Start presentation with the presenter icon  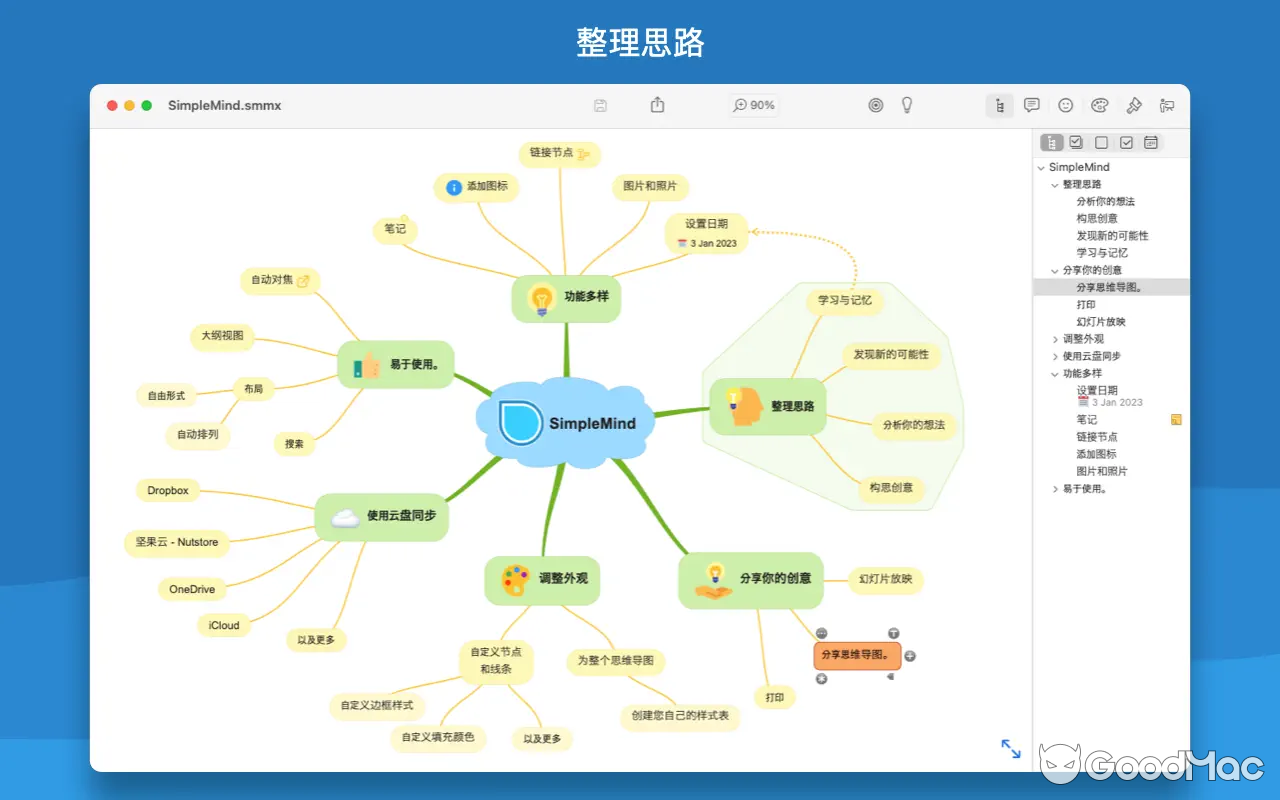pyautogui.click(x=1167, y=105)
